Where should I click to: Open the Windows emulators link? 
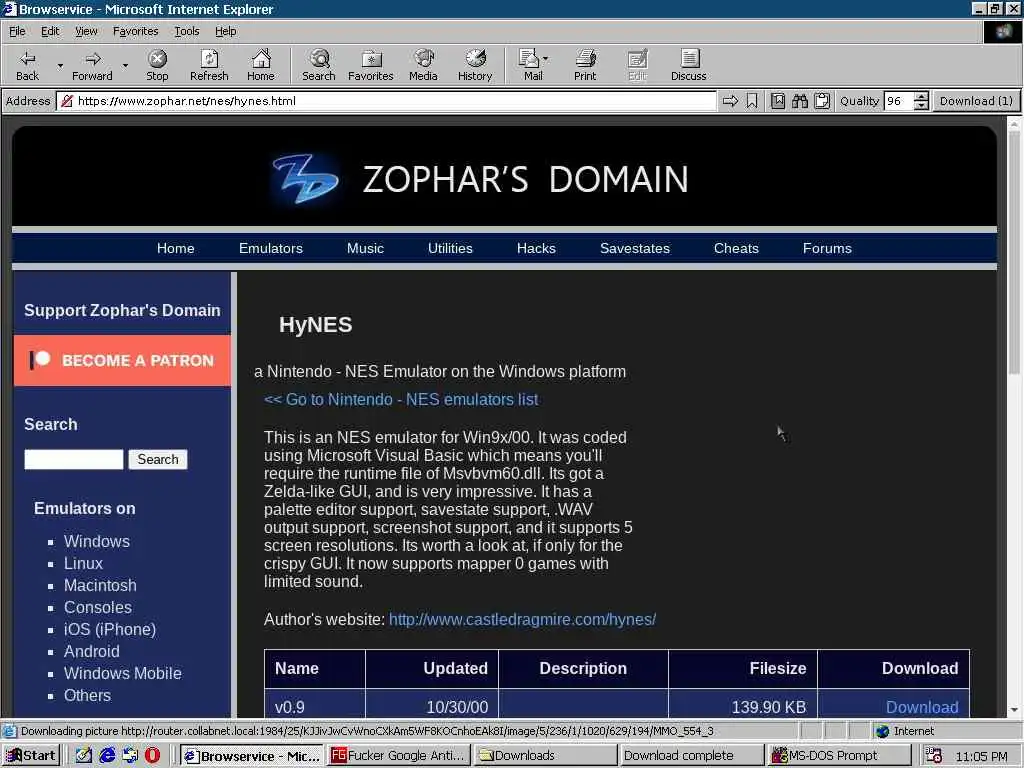coord(97,541)
